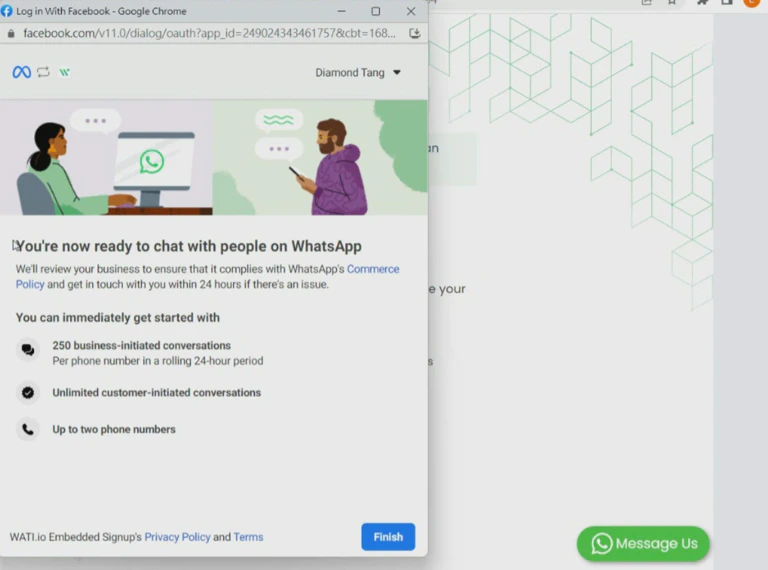Click the facebook.com URL address field
The height and width of the screenshot is (570, 768).
coord(209,33)
